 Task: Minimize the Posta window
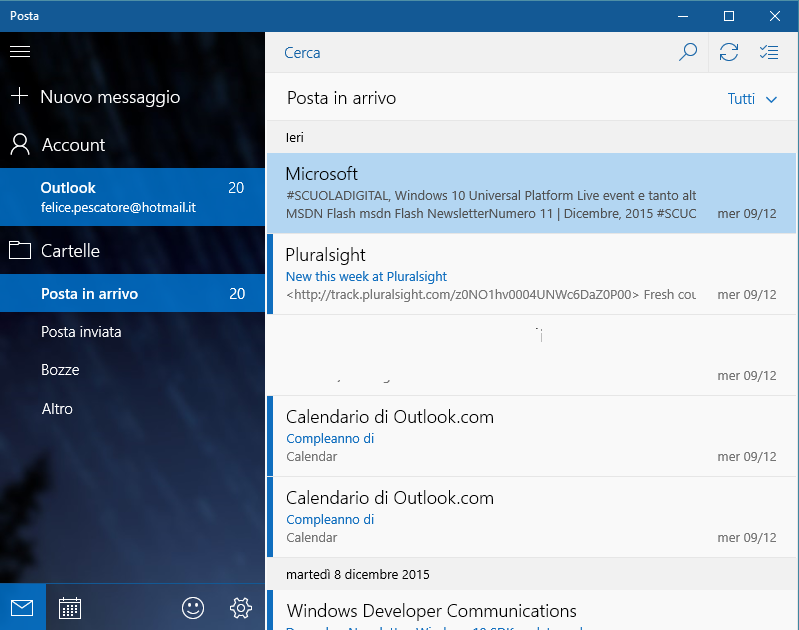(x=683, y=16)
